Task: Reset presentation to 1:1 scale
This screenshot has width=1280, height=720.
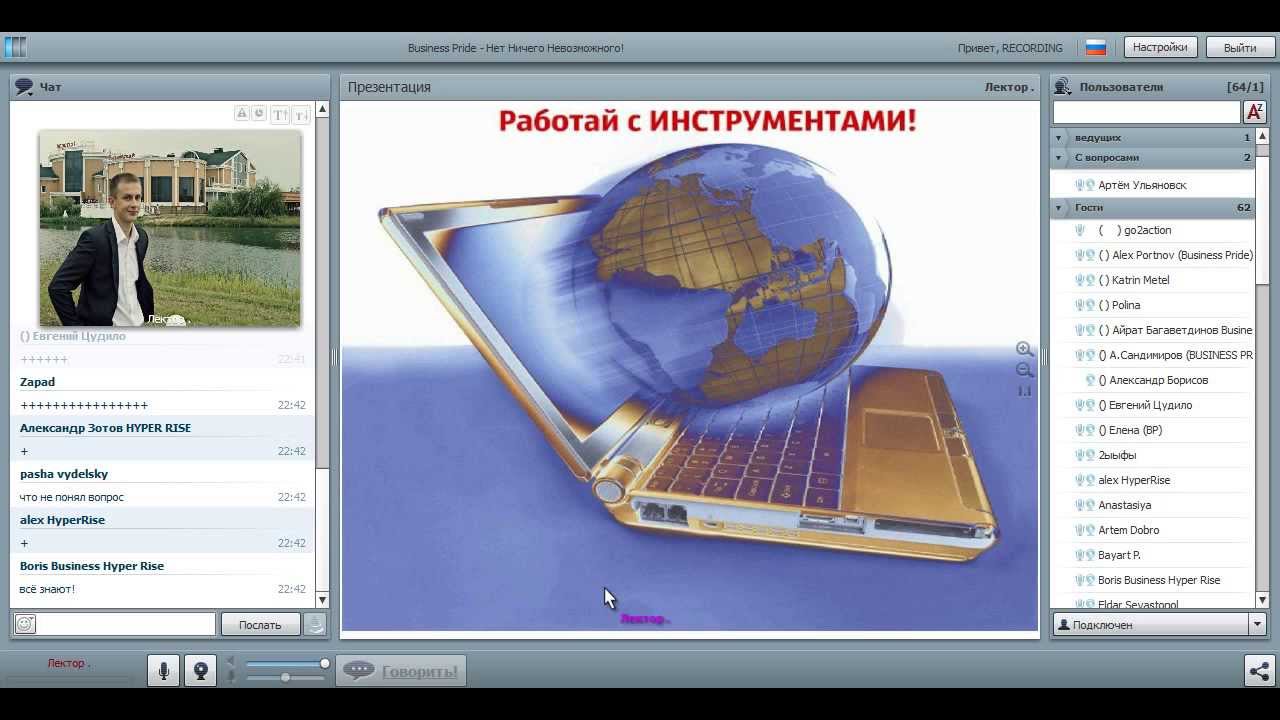Action: coord(1024,391)
